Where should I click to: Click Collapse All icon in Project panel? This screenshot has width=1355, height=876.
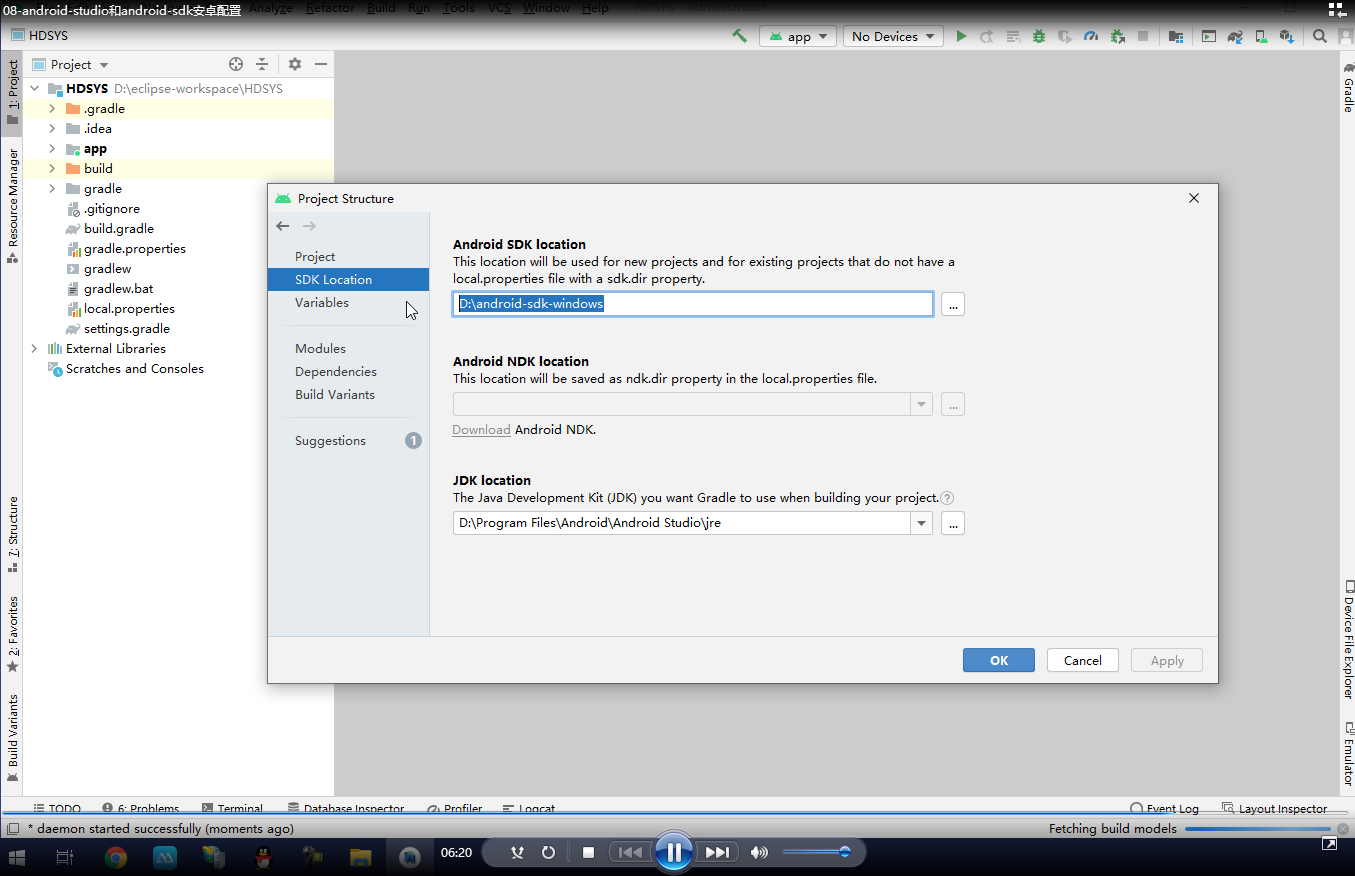262,64
